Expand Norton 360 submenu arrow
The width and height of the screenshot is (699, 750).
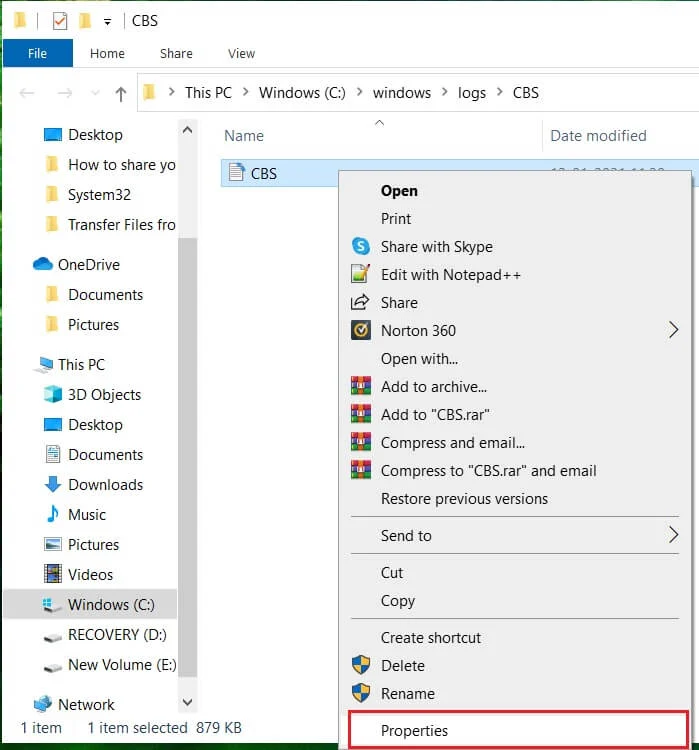[x=673, y=330]
